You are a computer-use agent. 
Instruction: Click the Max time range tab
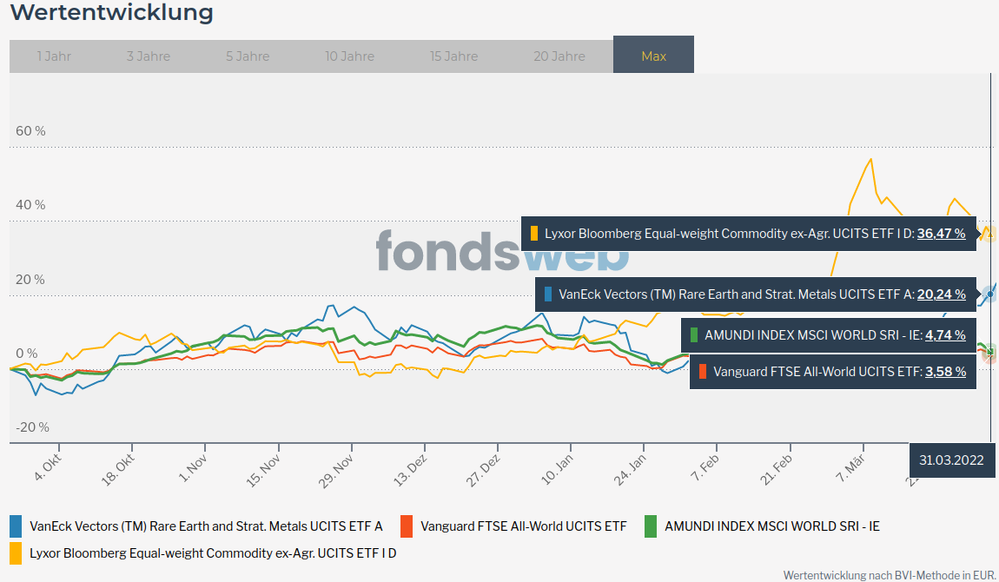coord(653,56)
